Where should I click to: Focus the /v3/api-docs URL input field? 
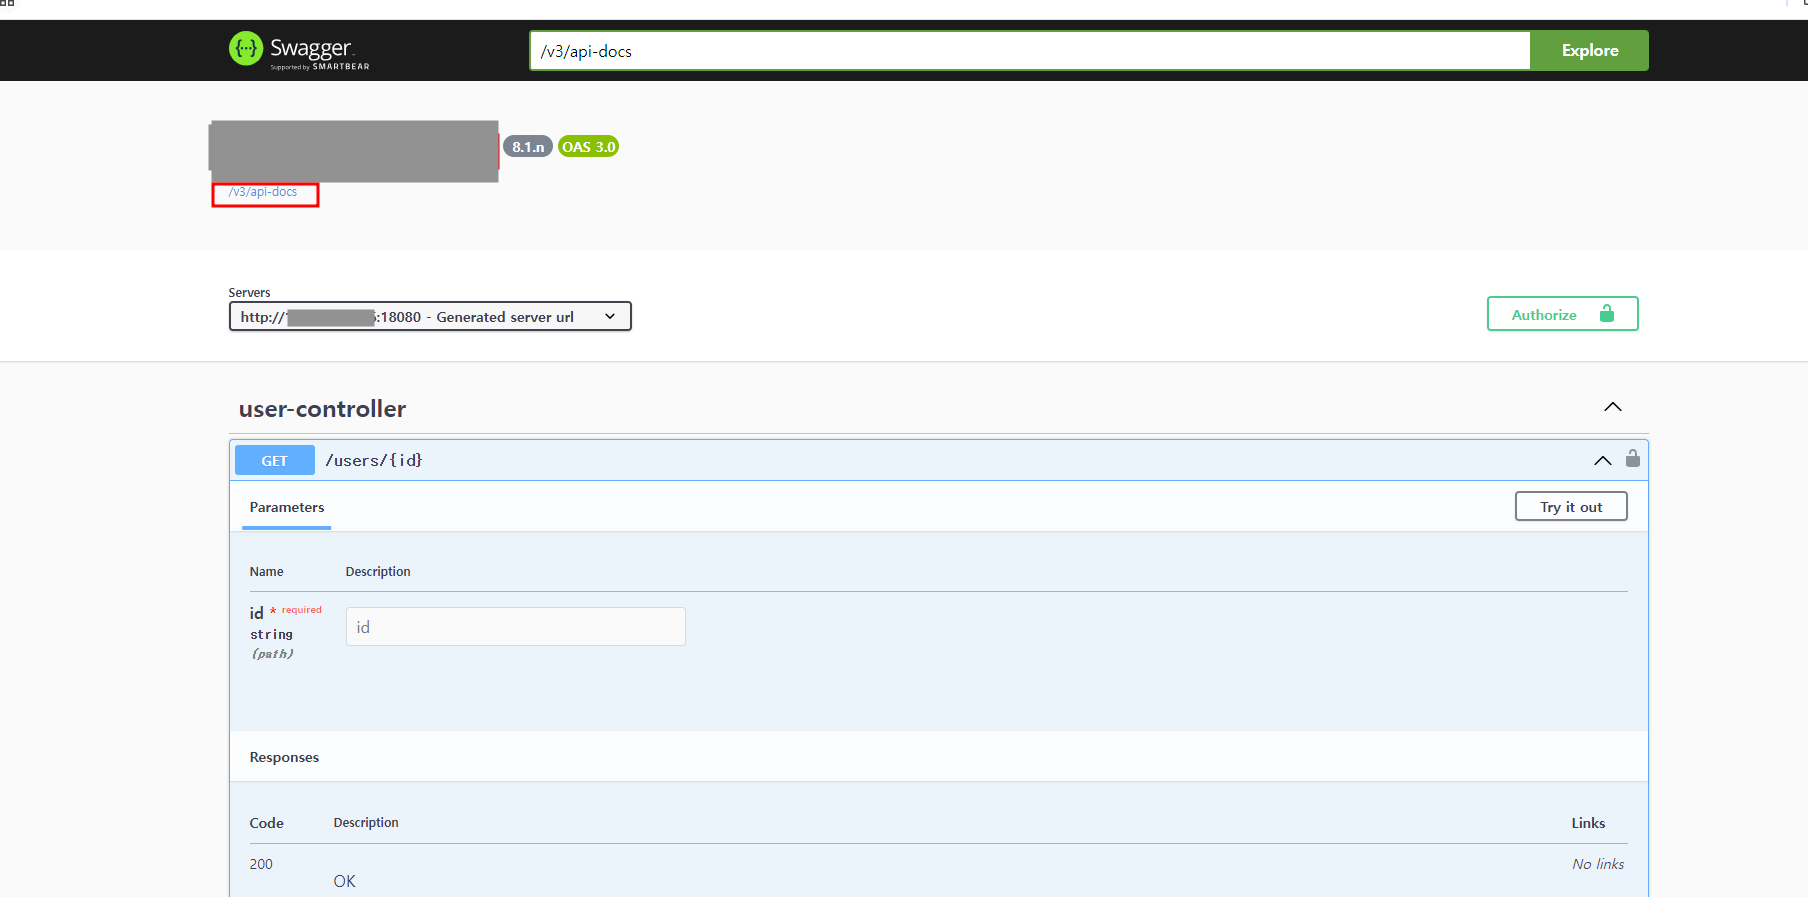pos(1030,51)
